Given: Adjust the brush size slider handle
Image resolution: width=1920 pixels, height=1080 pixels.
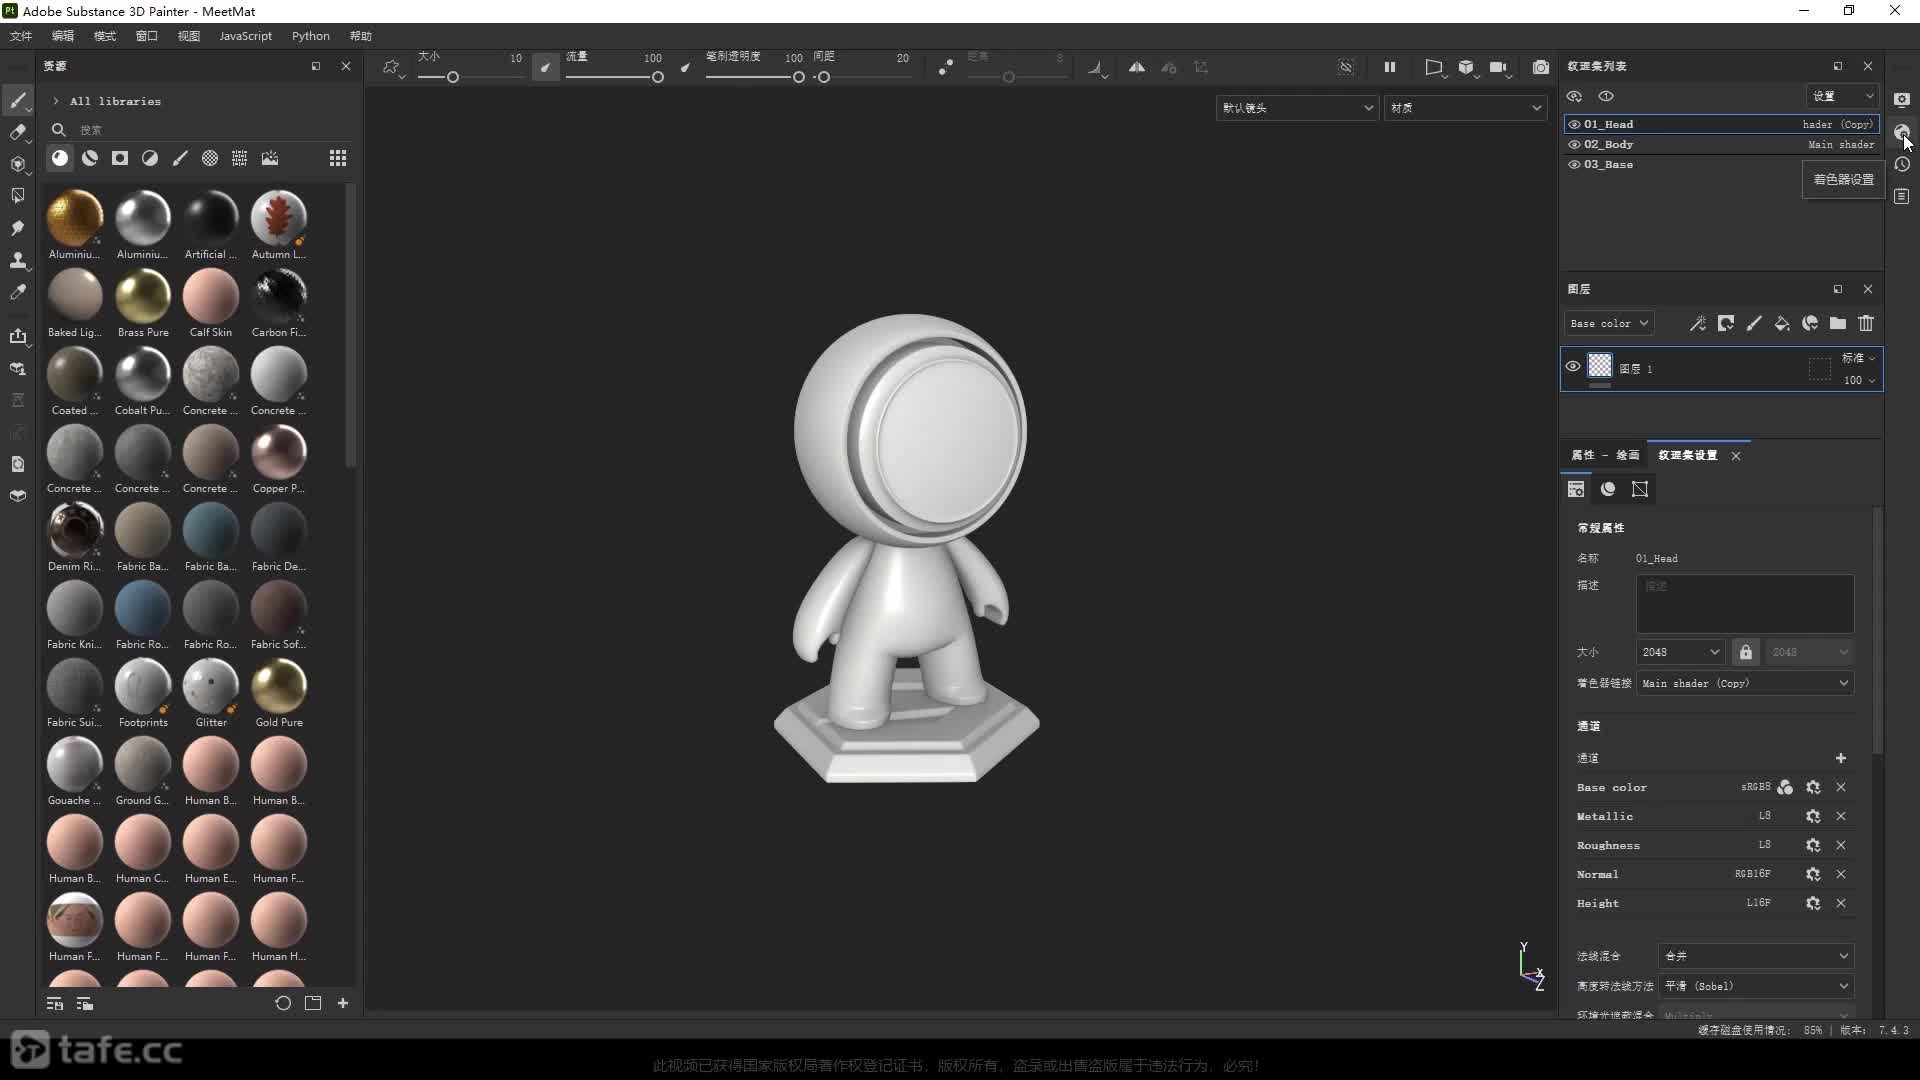Looking at the screenshot, I should pyautogui.click(x=453, y=77).
